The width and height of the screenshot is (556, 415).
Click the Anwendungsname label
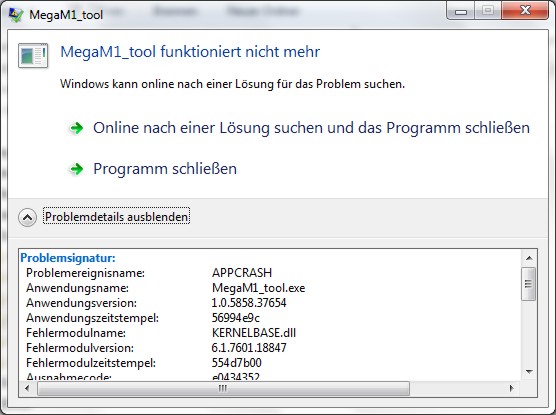pos(77,288)
